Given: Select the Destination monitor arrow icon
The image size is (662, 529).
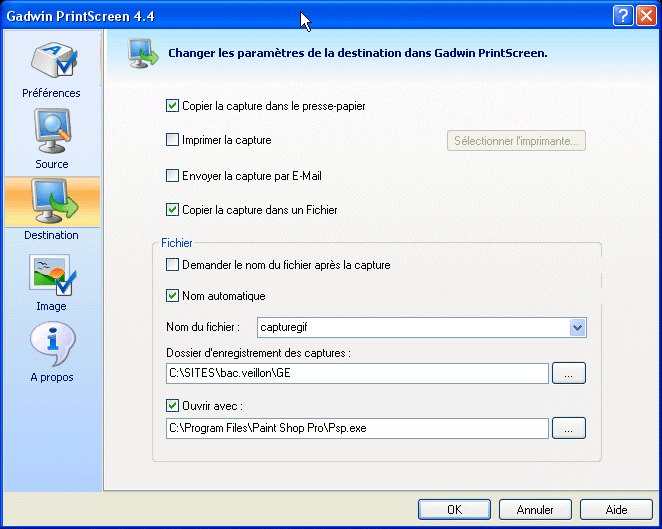Looking at the screenshot, I should pos(54,201).
